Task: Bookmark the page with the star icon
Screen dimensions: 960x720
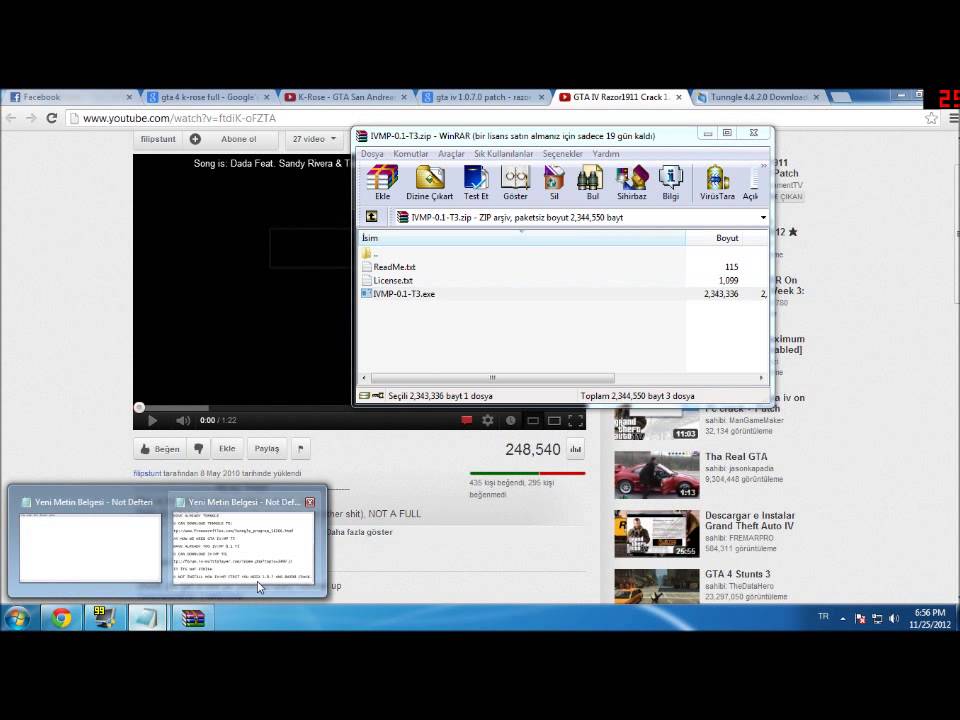Action: 931,118
